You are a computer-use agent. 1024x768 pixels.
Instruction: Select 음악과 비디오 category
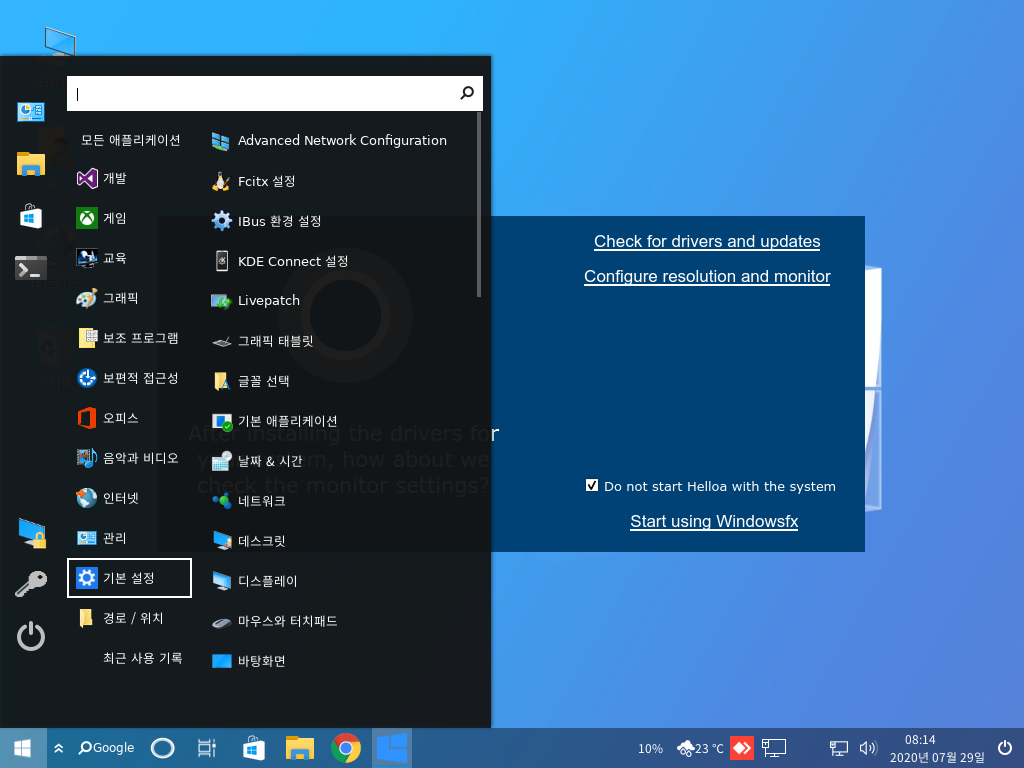pyautogui.click(x=128, y=458)
